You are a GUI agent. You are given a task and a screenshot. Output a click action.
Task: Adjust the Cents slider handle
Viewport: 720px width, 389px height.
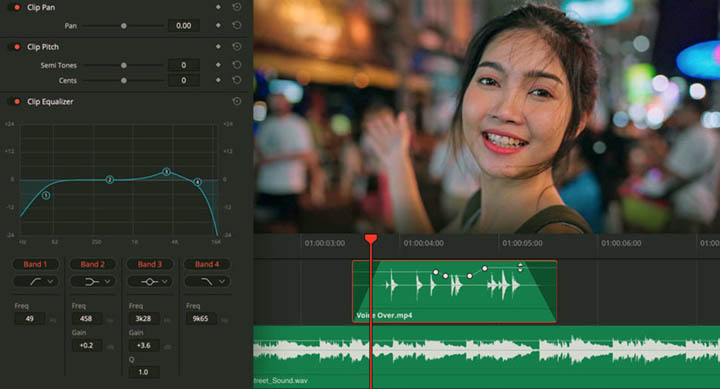tap(124, 81)
